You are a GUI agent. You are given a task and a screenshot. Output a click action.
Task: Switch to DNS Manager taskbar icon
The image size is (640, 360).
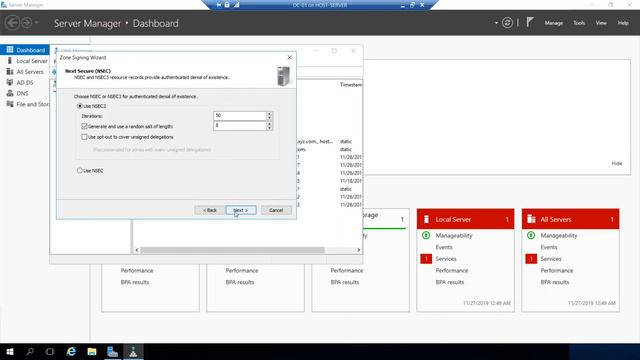133,351
